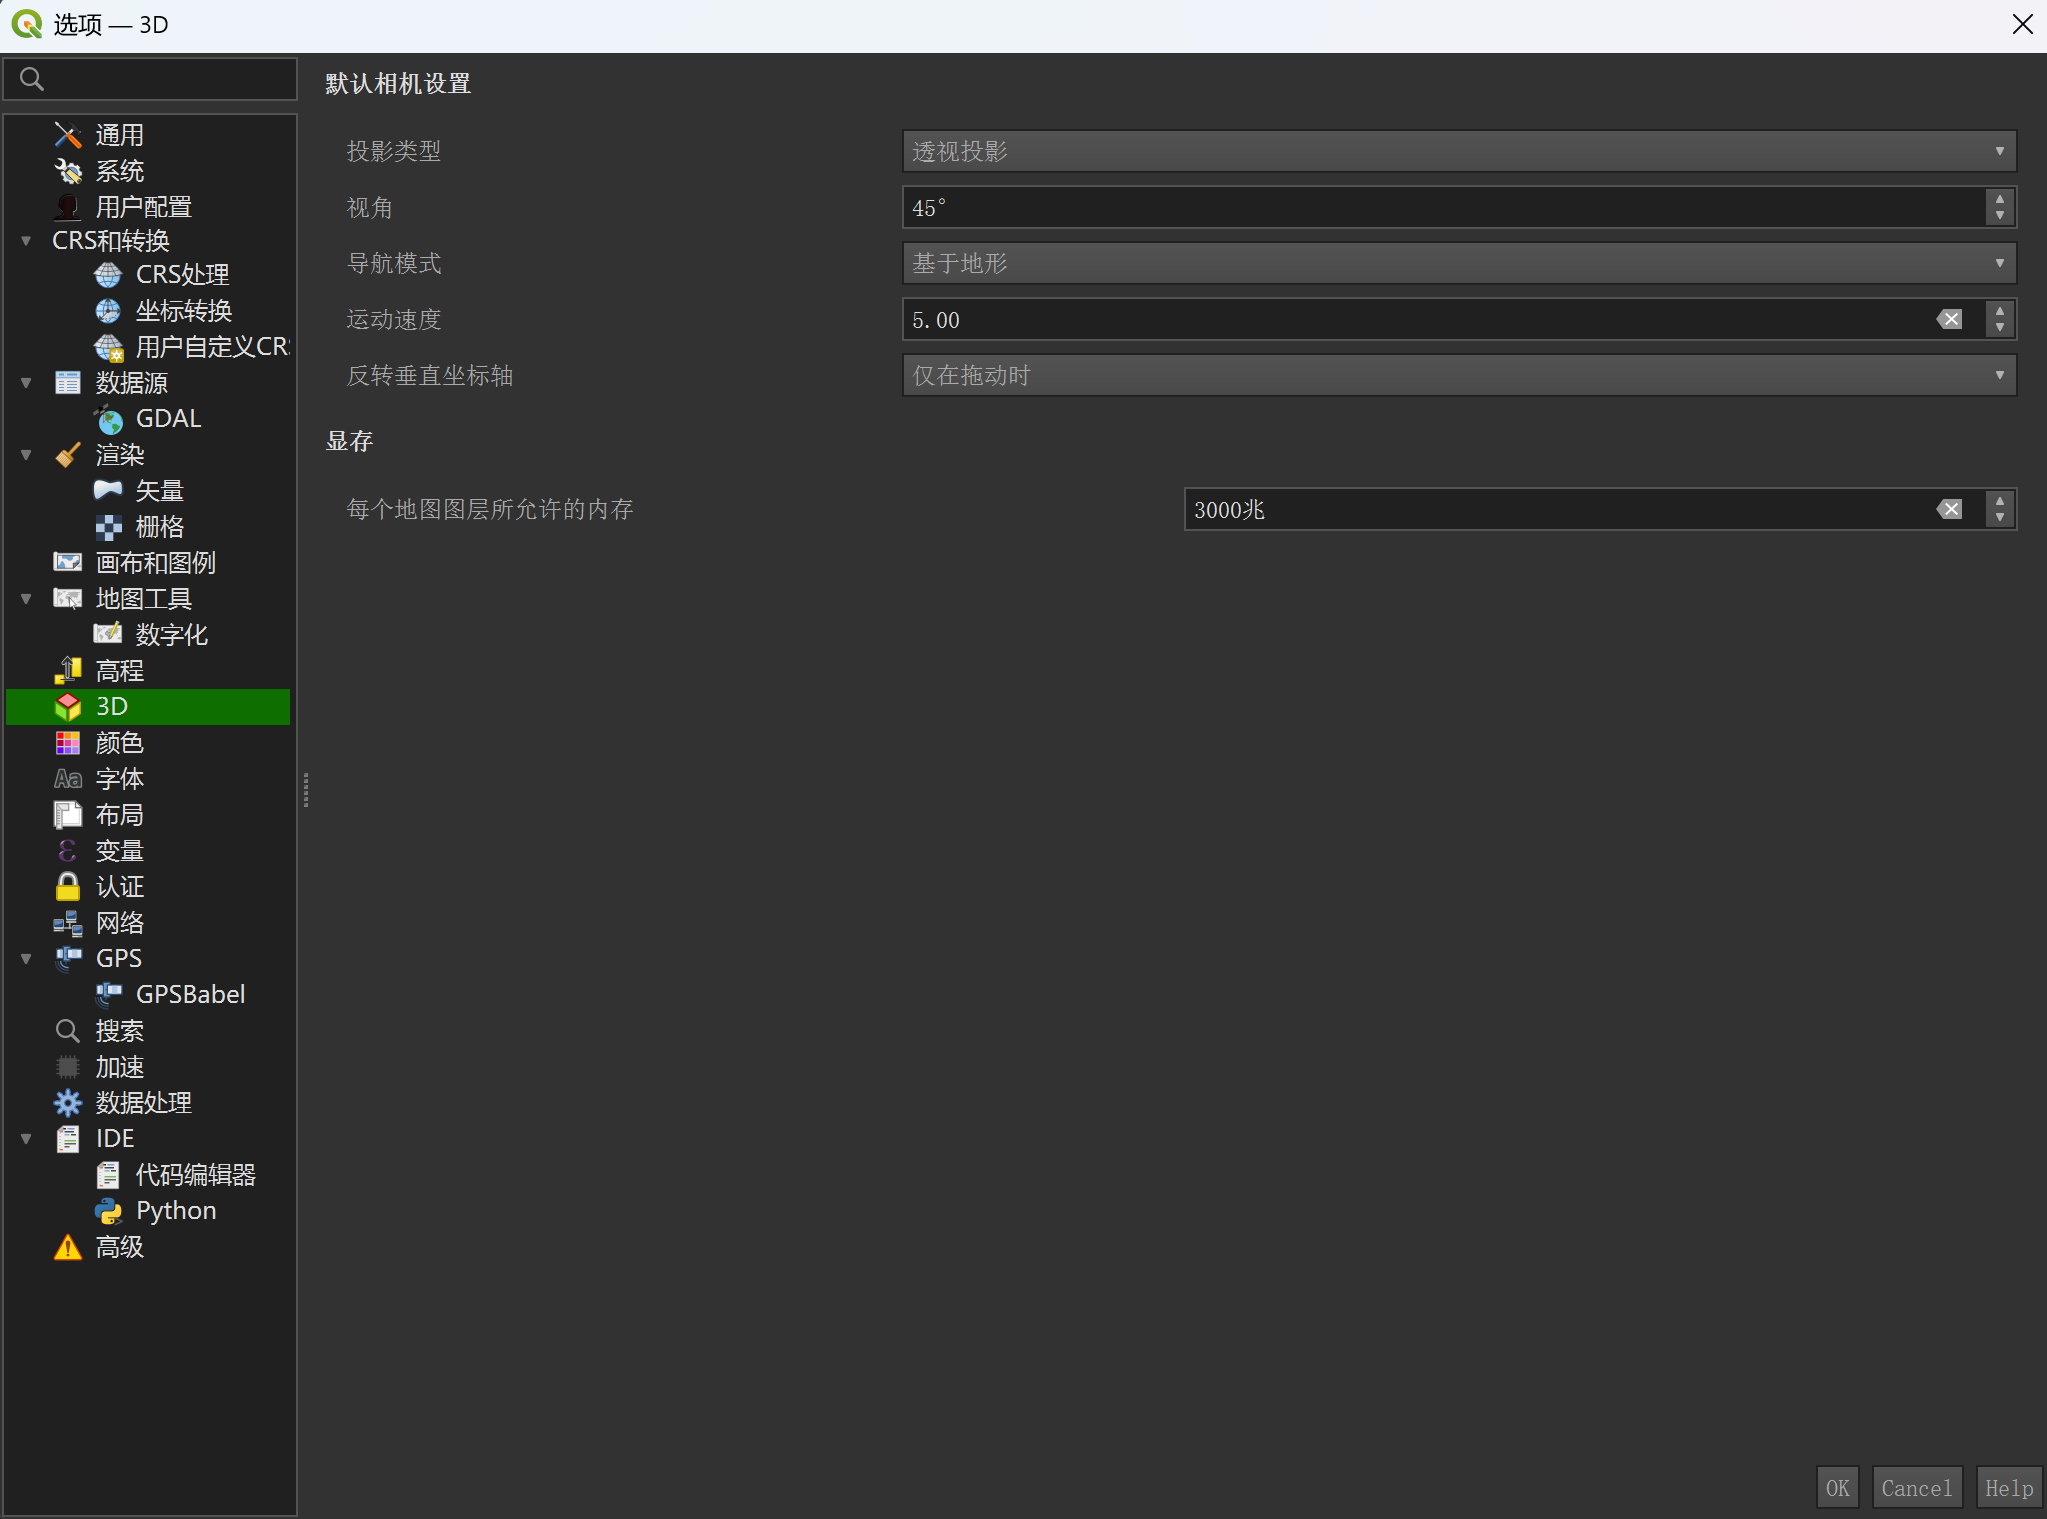This screenshot has width=2047, height=1519.
Task: Open 坐标转换 transformations icon
Action: [108, 311]
